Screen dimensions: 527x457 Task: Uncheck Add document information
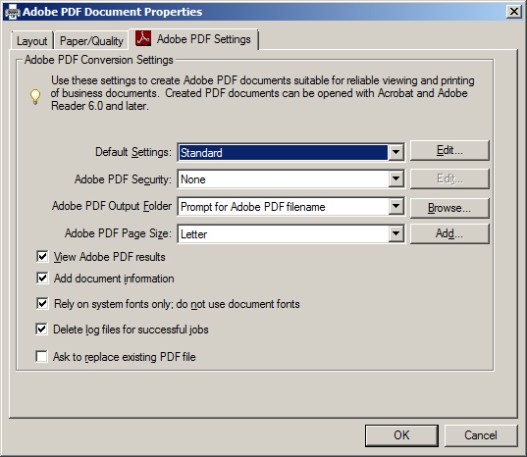pyautogui.click(x=42, y=278)
